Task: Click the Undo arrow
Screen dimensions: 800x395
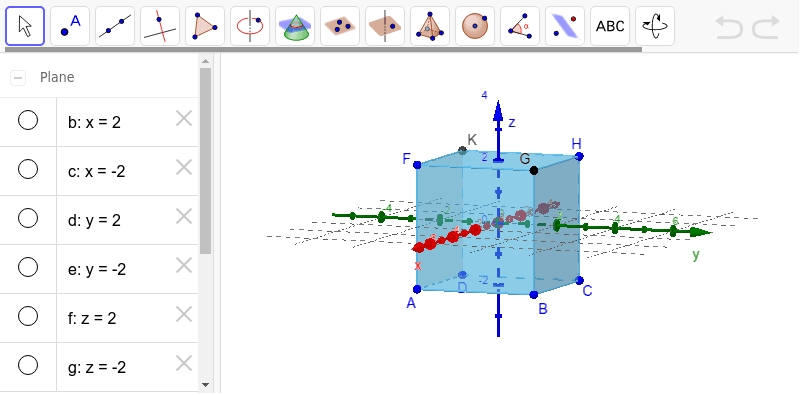Action: pyautogui.click(x=729, y=27)
